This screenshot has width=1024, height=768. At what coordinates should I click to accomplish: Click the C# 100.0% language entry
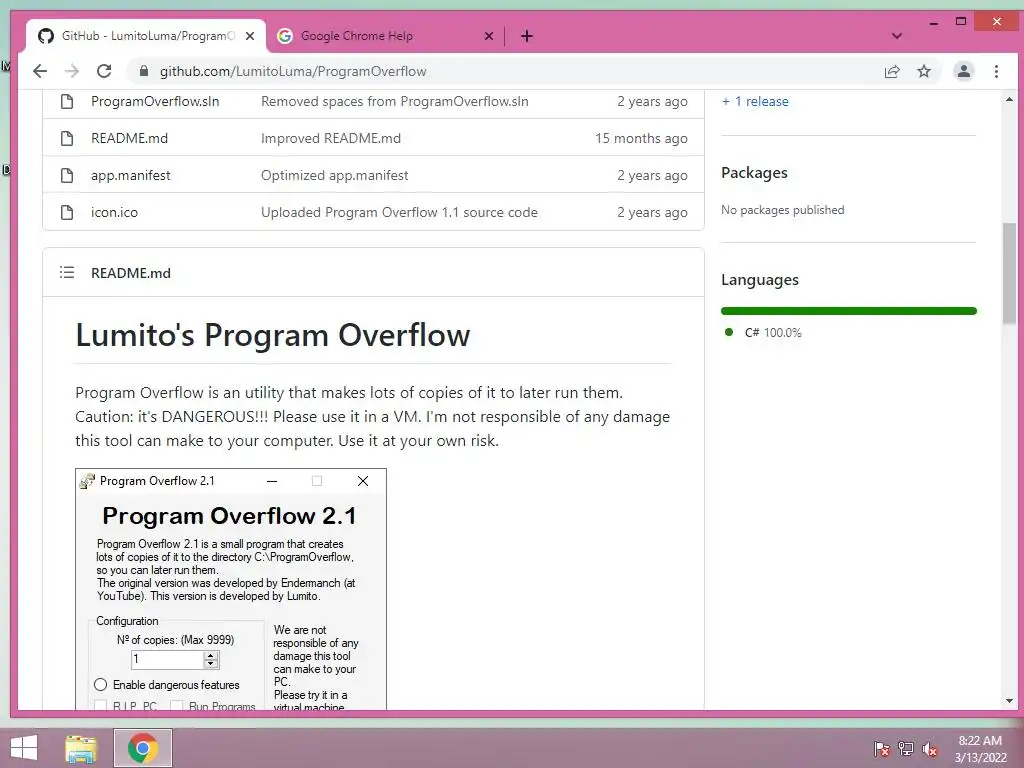(x=763, y=332)
